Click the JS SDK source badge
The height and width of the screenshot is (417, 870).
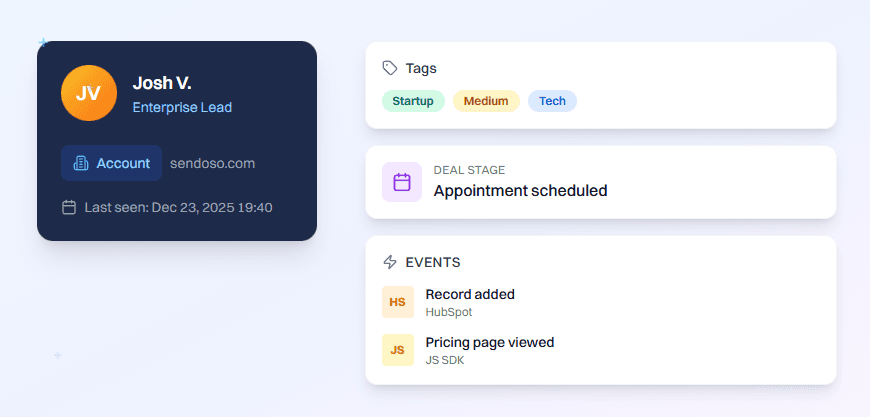pyautogui.click(x=397, y=350)
